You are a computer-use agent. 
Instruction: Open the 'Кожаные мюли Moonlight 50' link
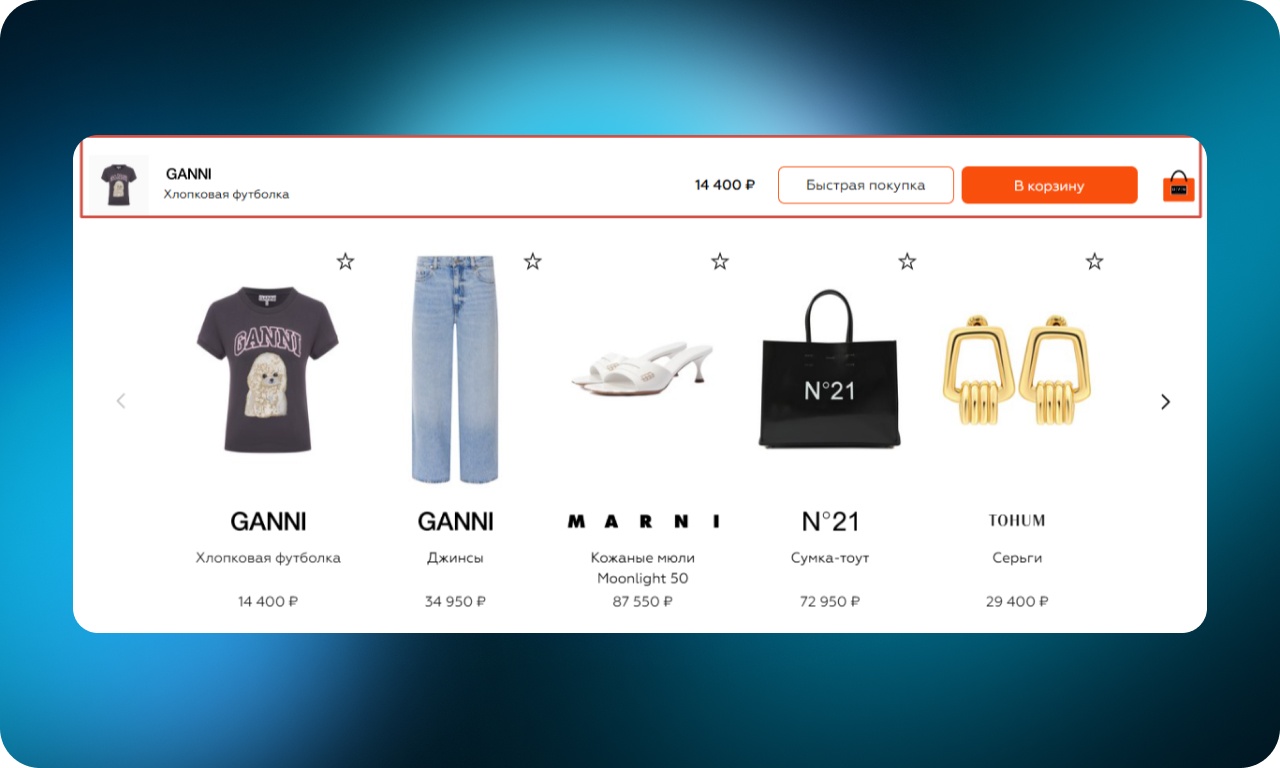pos(643,568)
